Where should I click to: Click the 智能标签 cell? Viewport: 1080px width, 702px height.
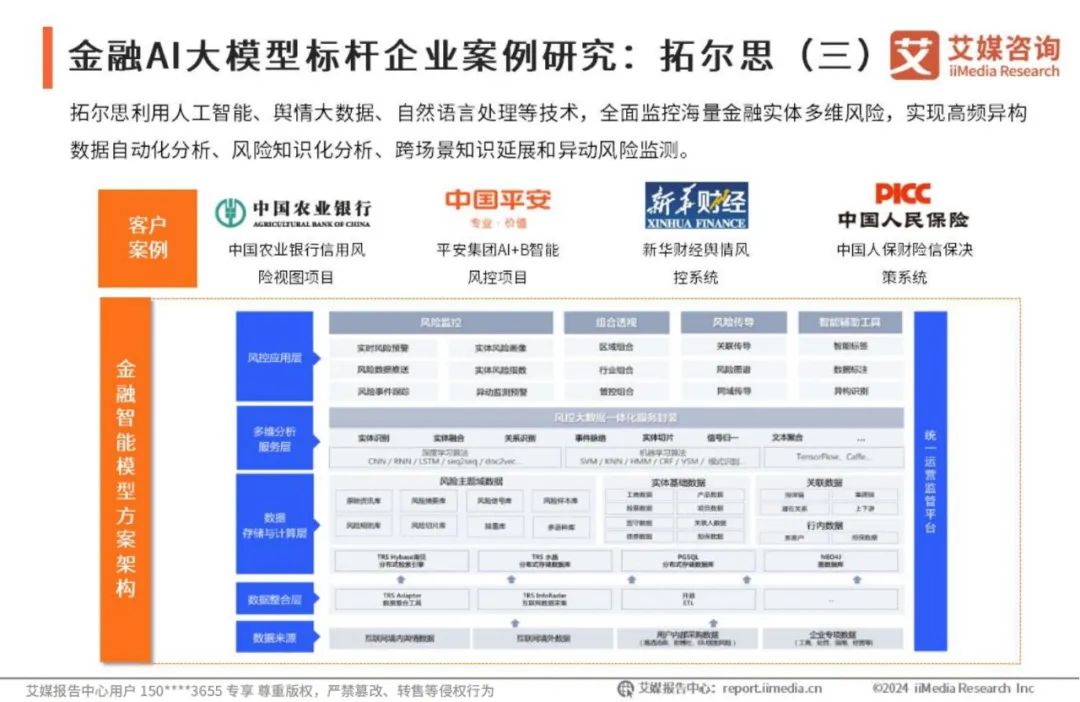click(851, 347)
